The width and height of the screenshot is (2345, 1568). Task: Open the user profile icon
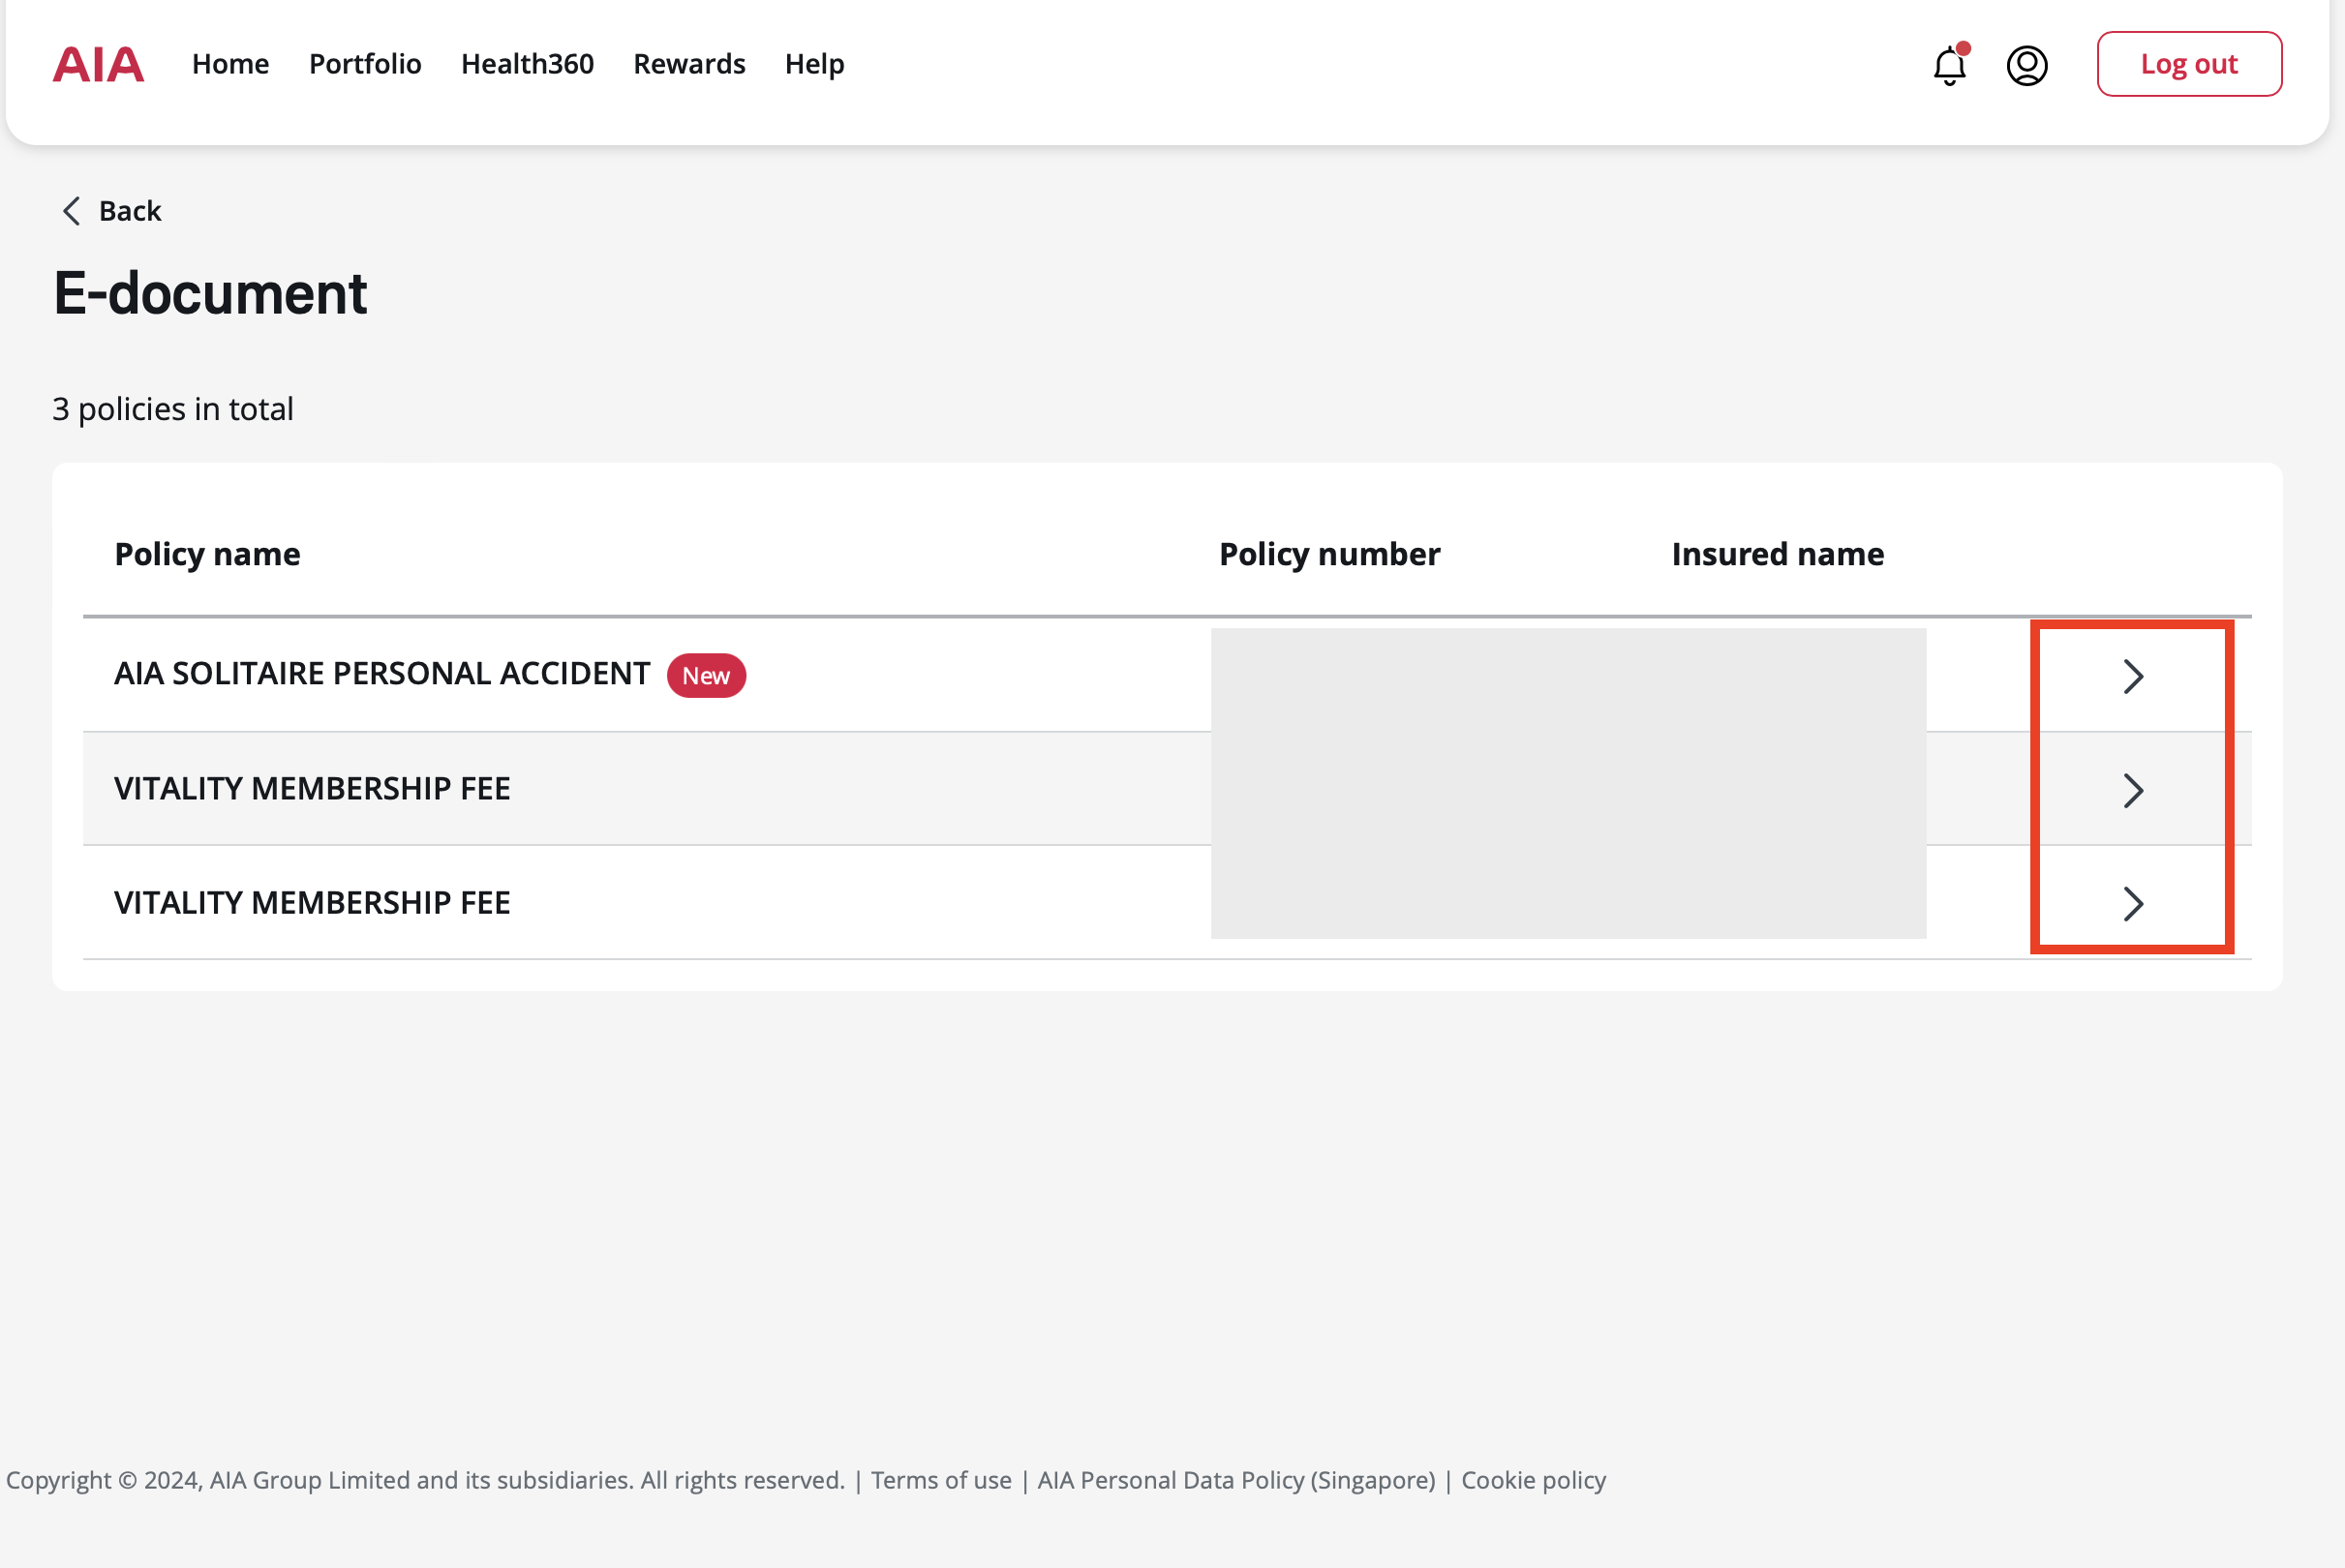[x=2027, y=66]
